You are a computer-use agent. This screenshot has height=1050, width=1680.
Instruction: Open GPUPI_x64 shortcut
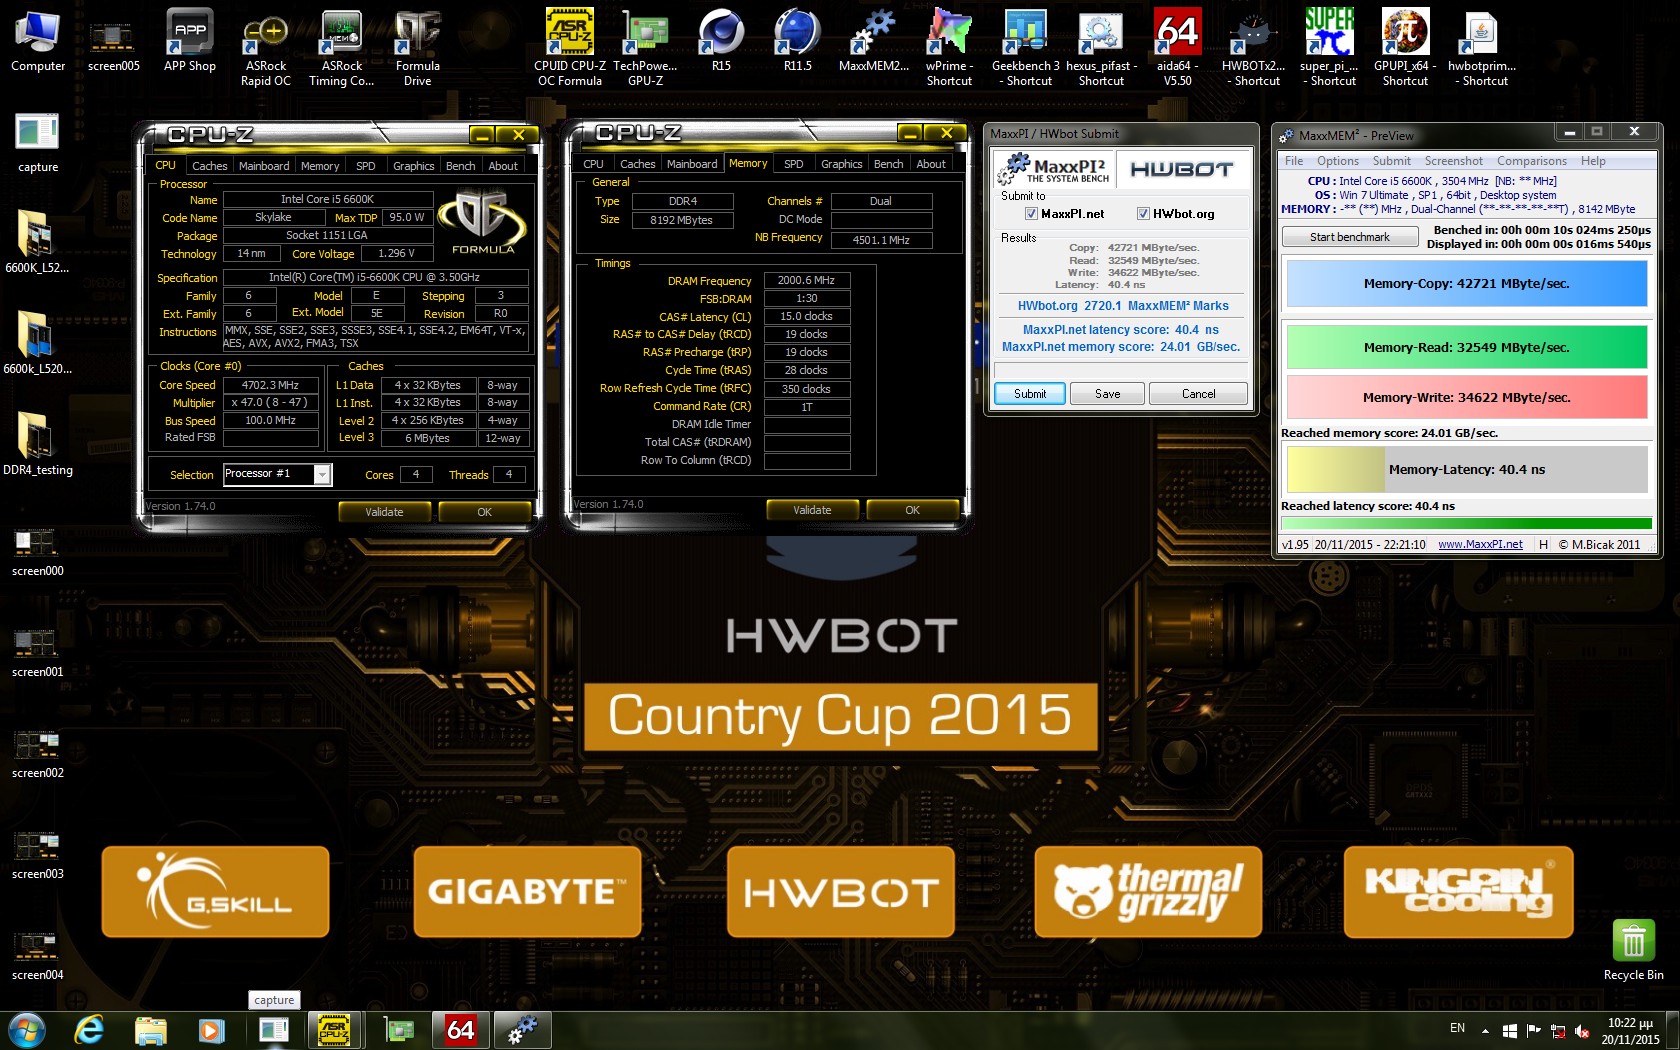1405,48
